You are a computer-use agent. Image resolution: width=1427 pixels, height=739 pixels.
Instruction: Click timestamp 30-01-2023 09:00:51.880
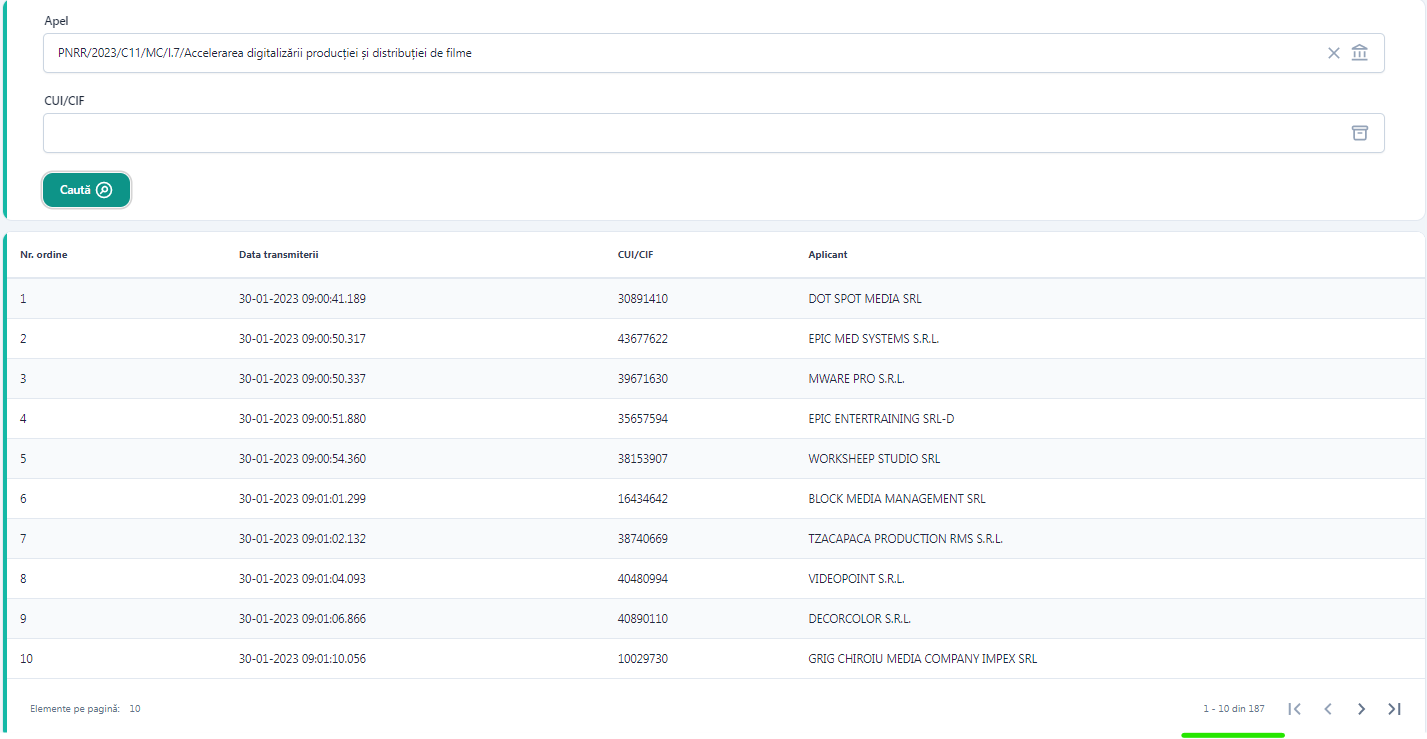point(302,419)
